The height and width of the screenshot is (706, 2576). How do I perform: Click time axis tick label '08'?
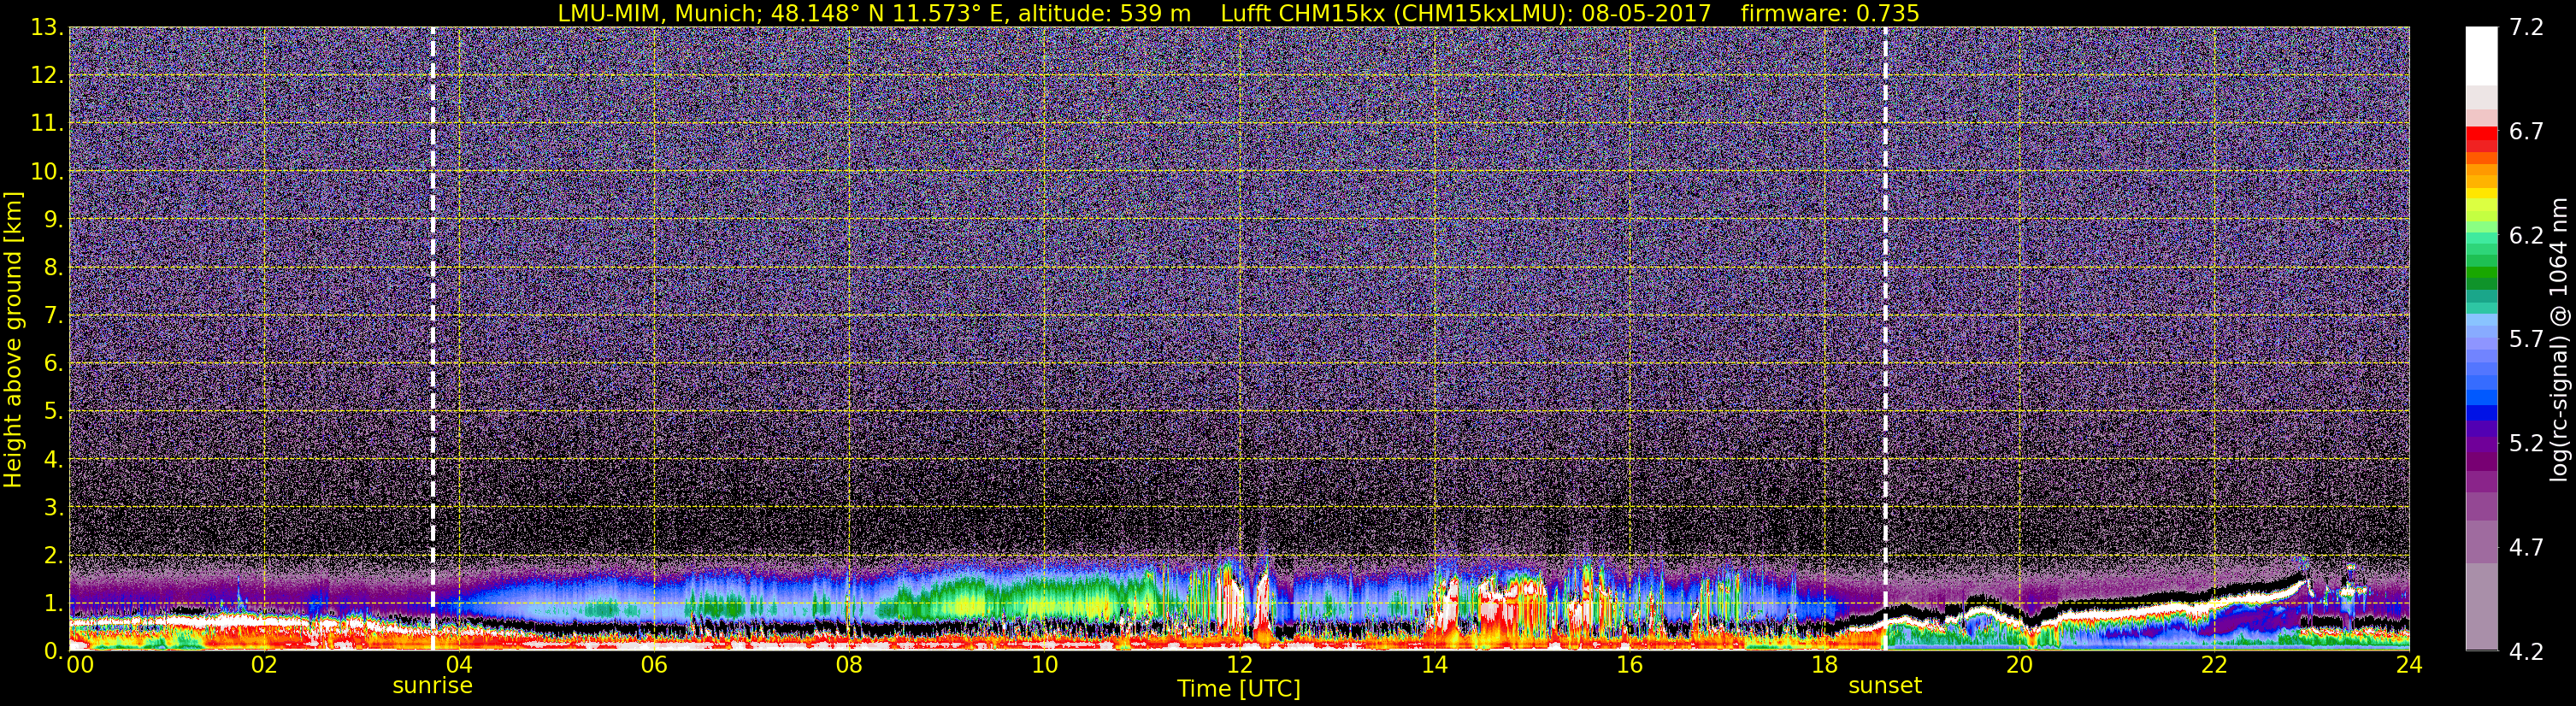point(848,665)
